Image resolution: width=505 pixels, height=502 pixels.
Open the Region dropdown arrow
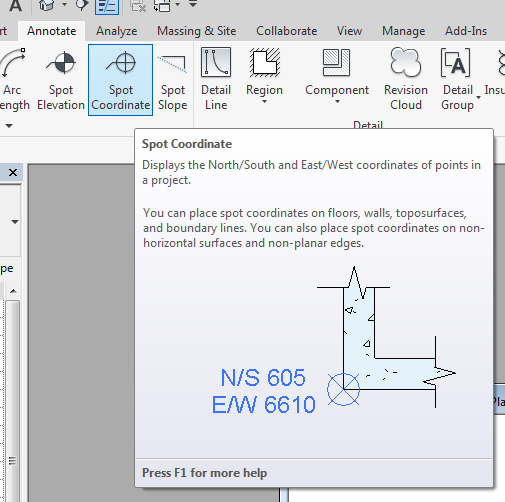[x=264, y=102]
